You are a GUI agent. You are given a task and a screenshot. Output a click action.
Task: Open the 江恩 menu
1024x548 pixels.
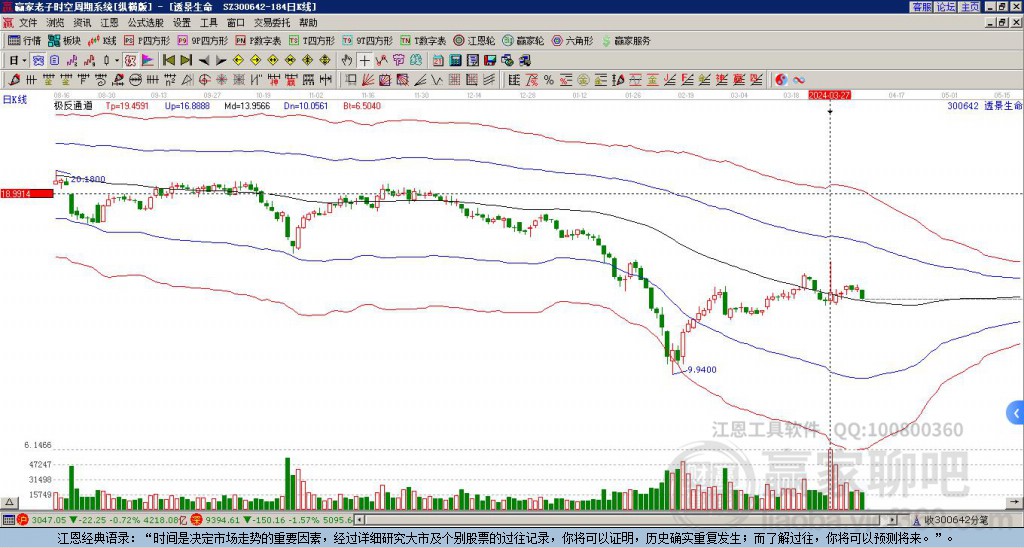pyautogui.click(x=110, y=23)
